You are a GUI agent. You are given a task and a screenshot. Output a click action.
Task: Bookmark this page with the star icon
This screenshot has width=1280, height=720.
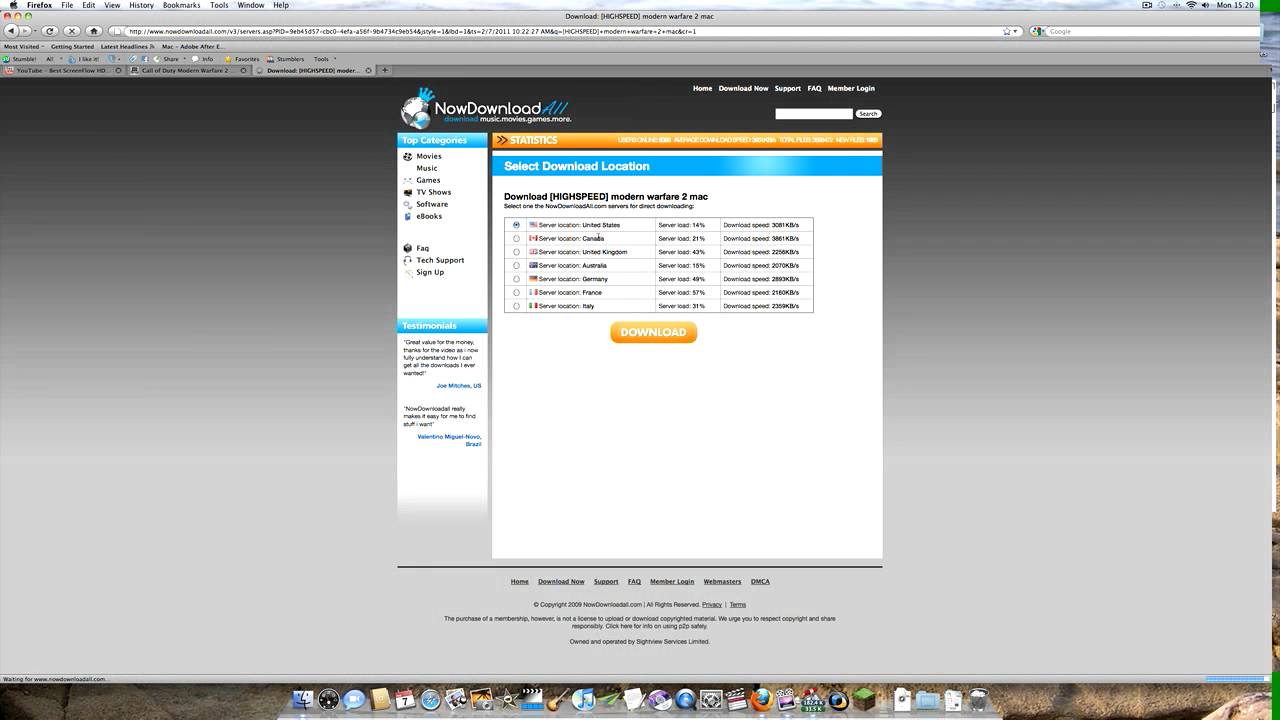1007,31
